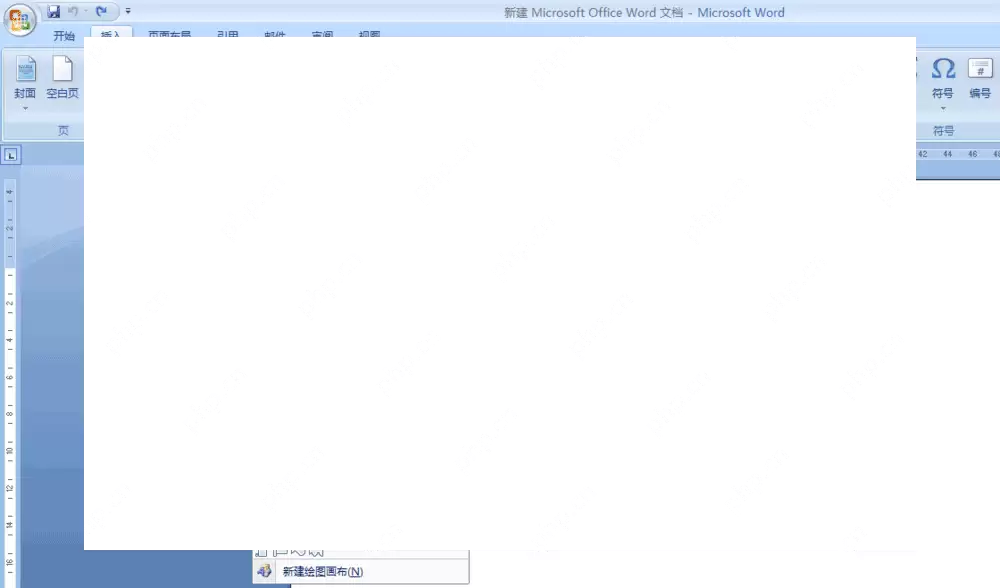Open the 引用 ribbon tab
Image resolution: width=1000 pixels, height=588 pixels.
click(x=229, y=34)
